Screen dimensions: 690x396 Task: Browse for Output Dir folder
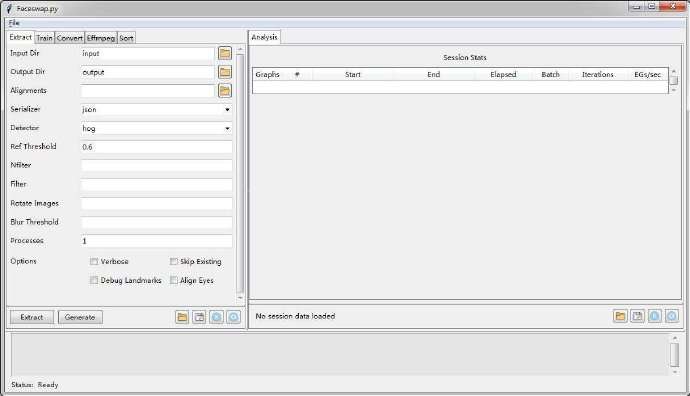225,72
